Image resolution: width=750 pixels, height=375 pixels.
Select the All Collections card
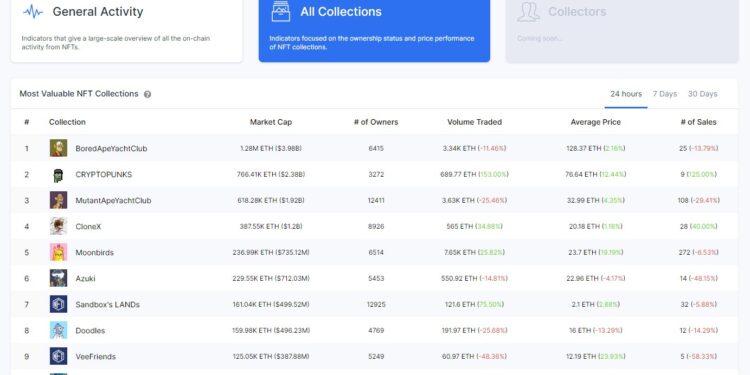pyautogui.click(x=375, y=30)
